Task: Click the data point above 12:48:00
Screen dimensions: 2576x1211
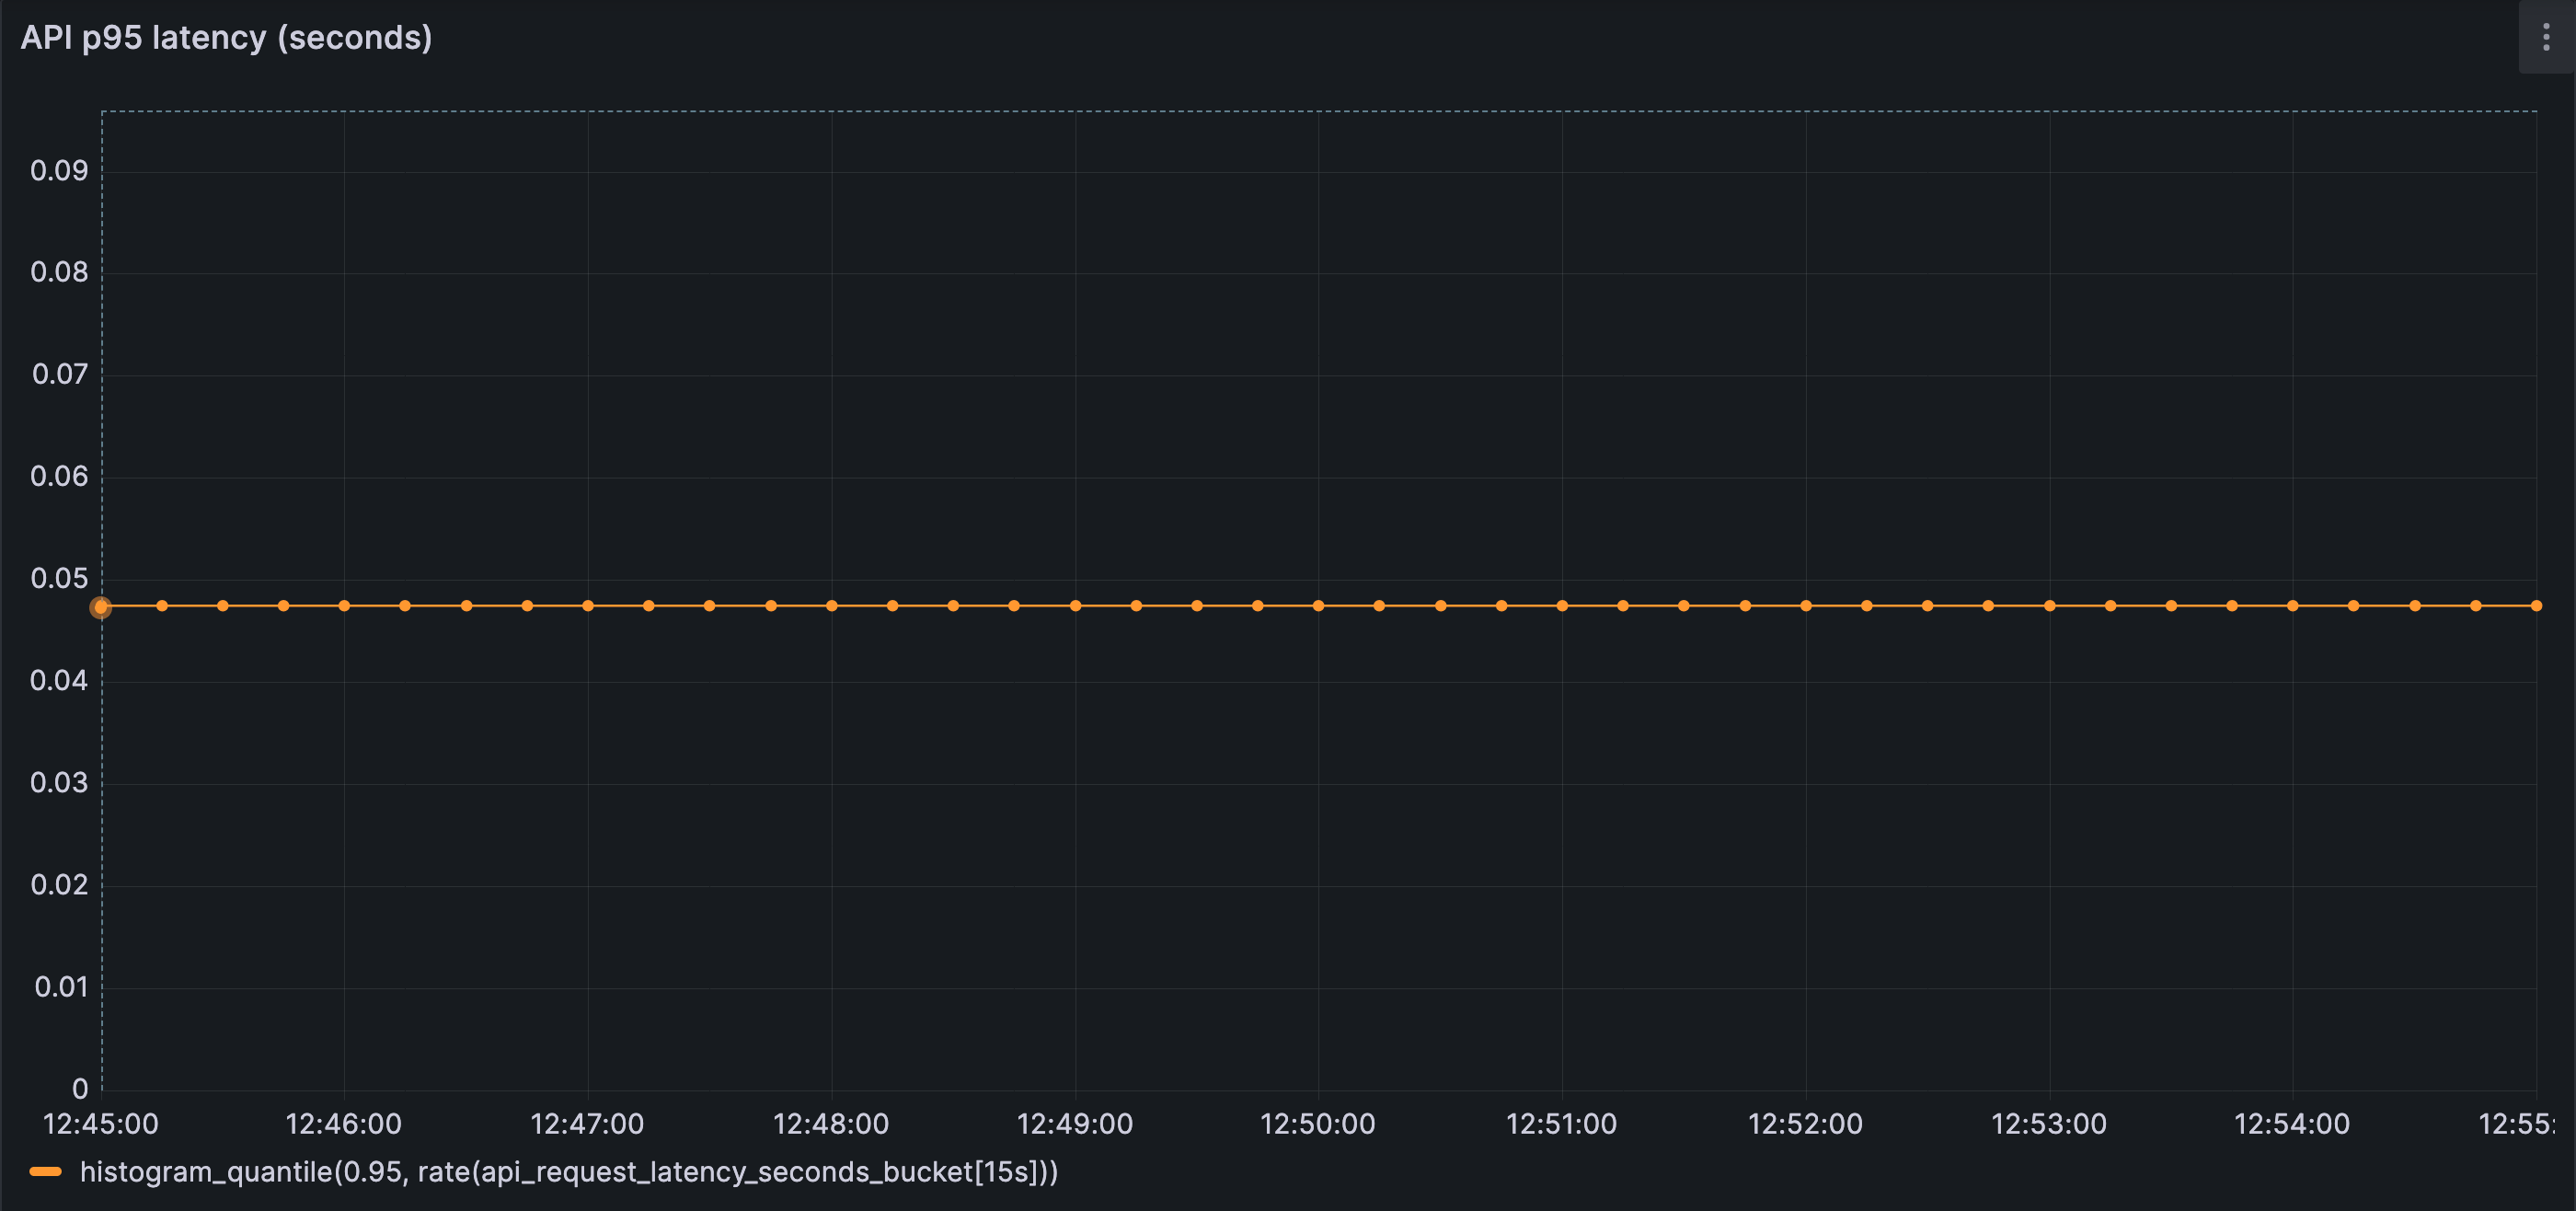Action: 831,605
